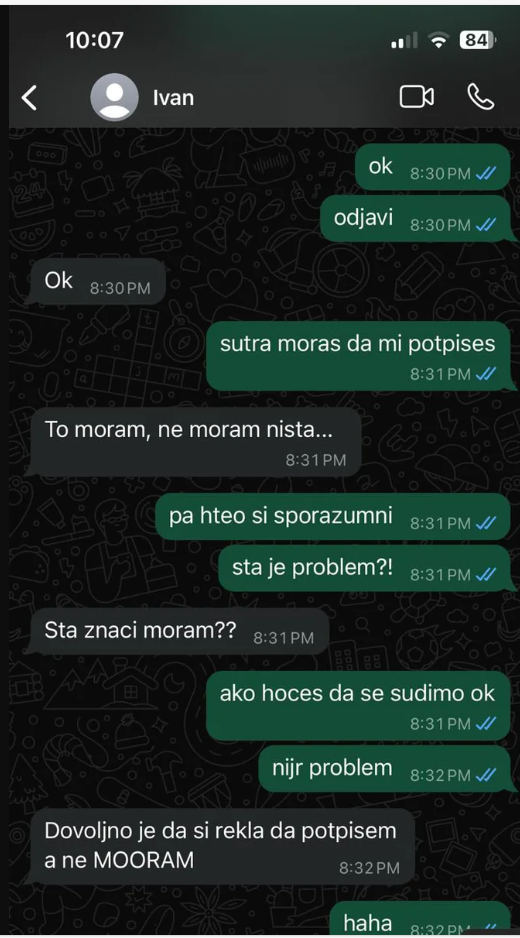Tap the battery indicator in status bar
Viewport: 520px width, 938px height.
click(x=477, y=40)
